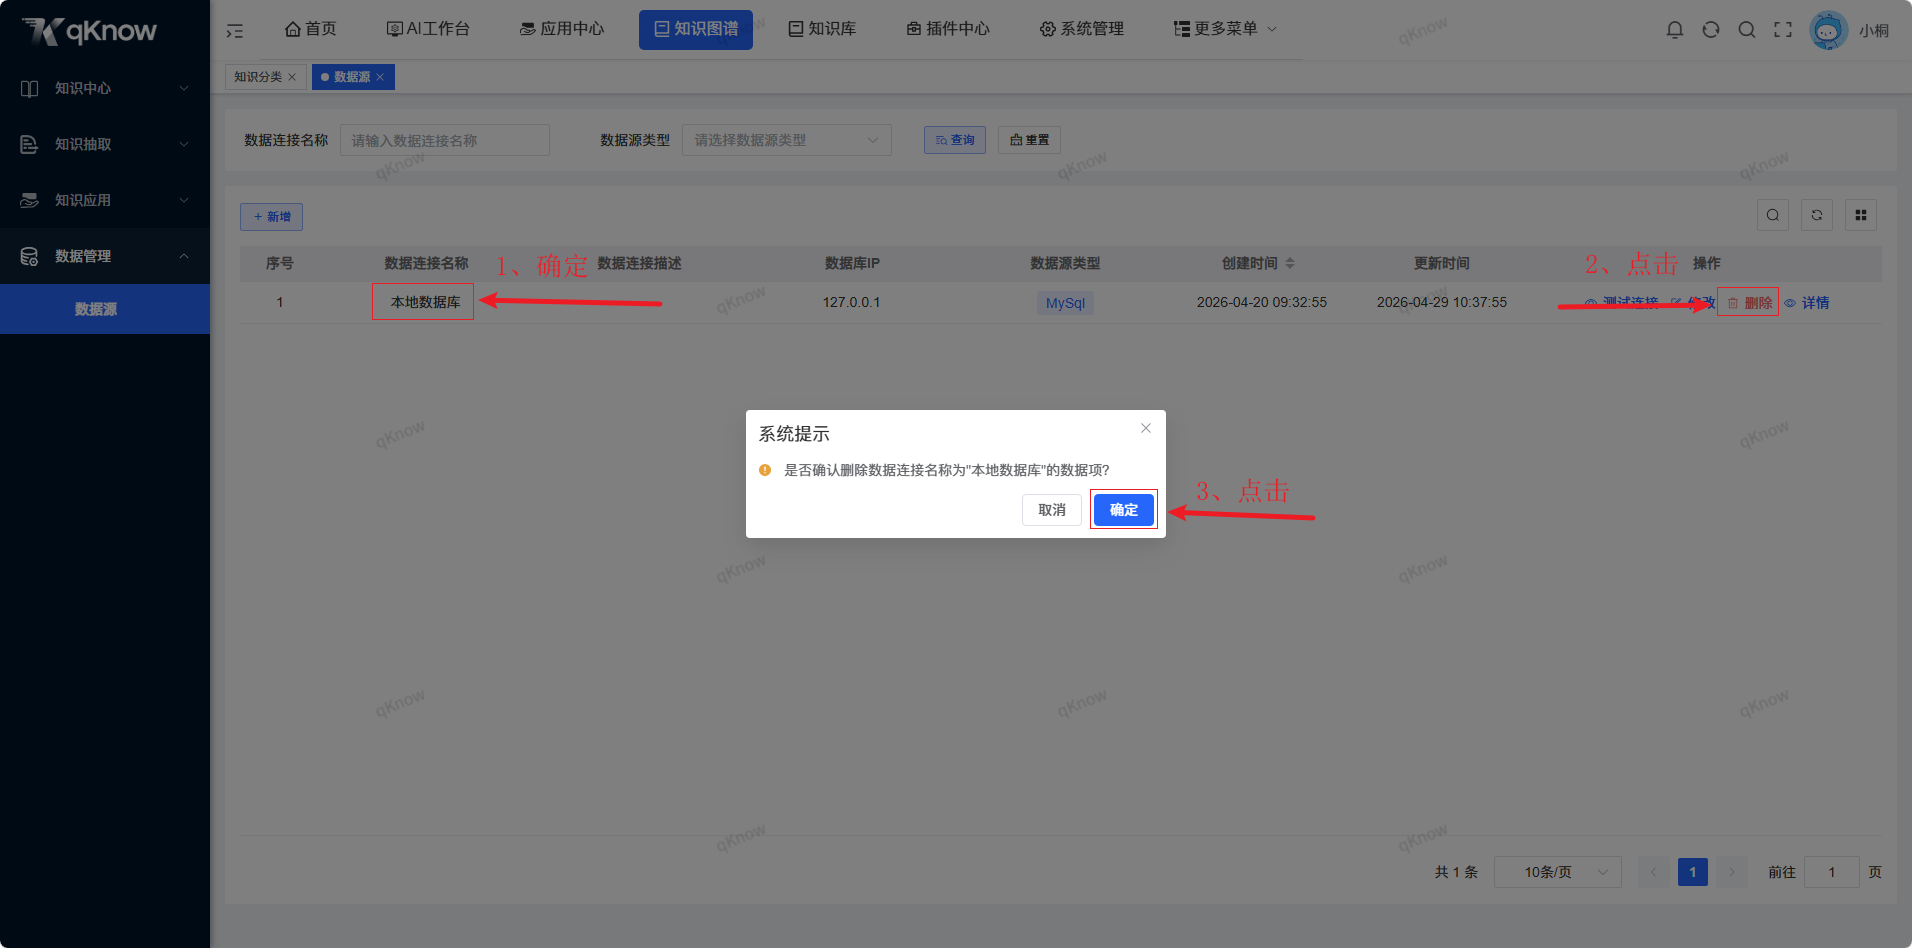Select 知识图谱 in top menu
1912x948 pixels.
[696, 29]
